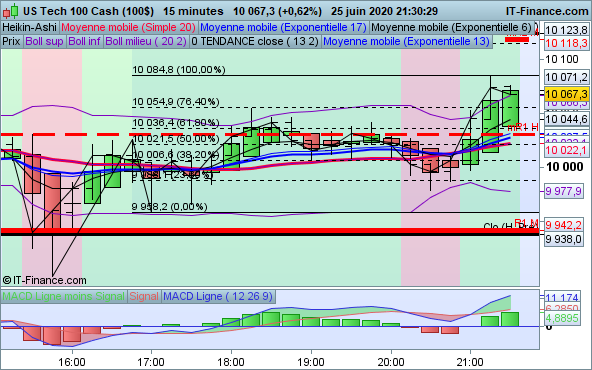The image size is (592, 370).
Task: Click the Boll sup legend label
Action: (x=44, y=41)
